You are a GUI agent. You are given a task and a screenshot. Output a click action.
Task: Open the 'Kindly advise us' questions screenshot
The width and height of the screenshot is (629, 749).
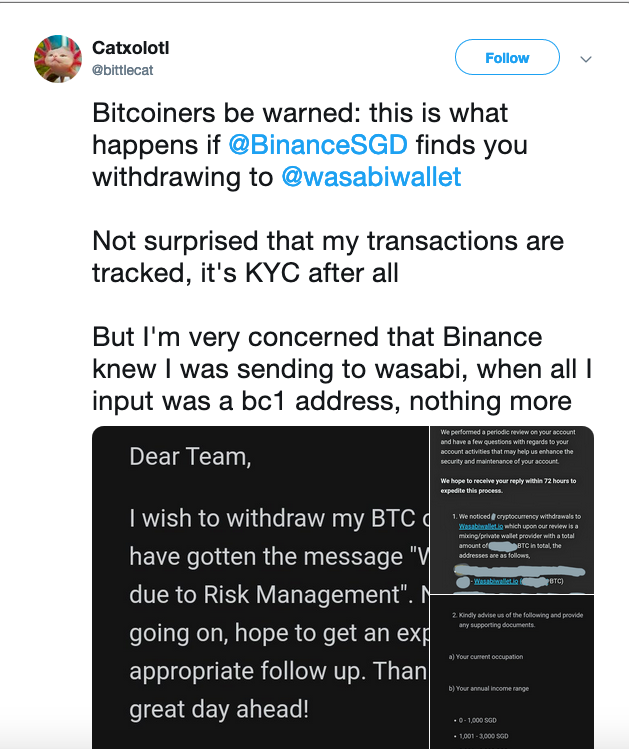coord(512,672)
